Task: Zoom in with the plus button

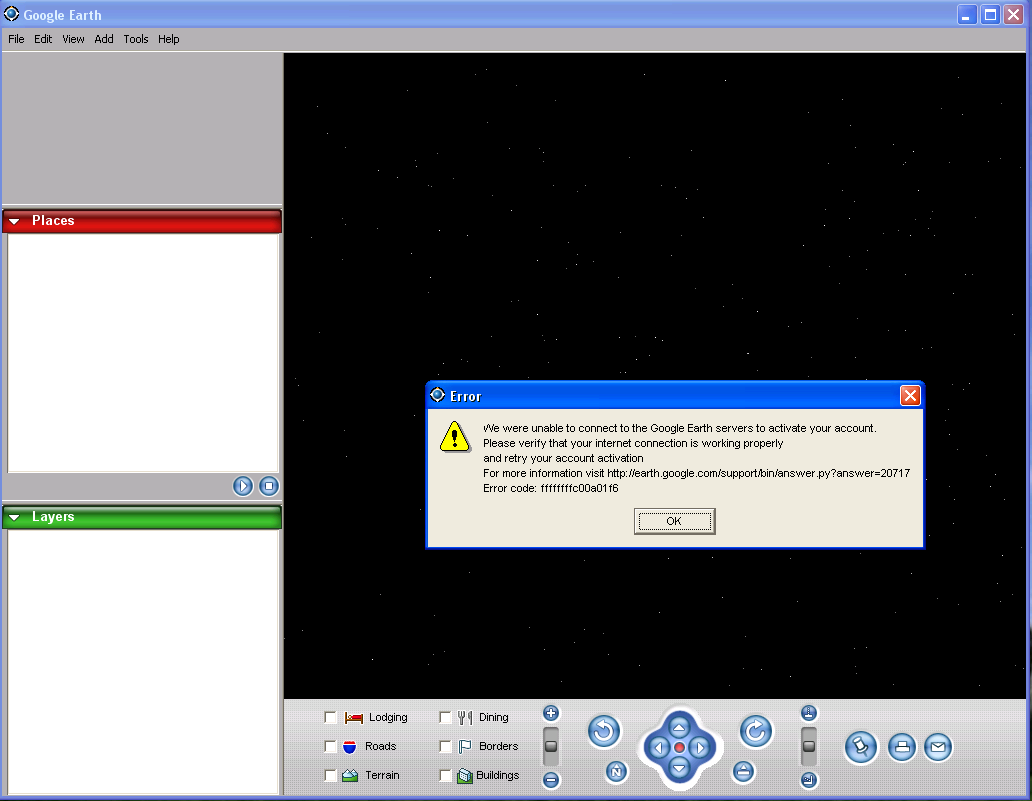Action: point(551,713)
